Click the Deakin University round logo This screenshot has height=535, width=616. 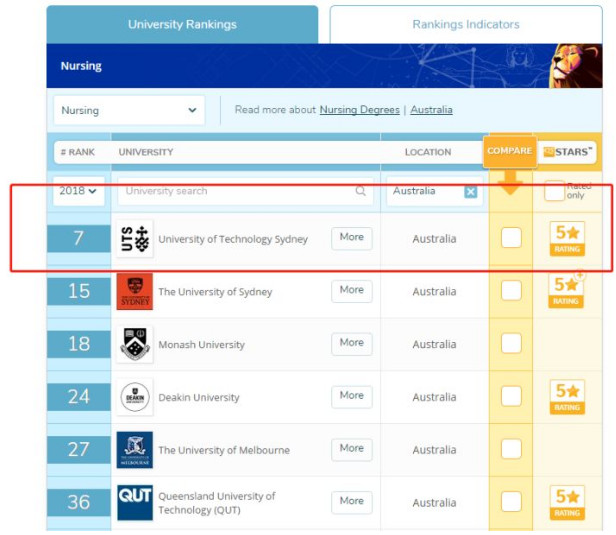point(135,397)
